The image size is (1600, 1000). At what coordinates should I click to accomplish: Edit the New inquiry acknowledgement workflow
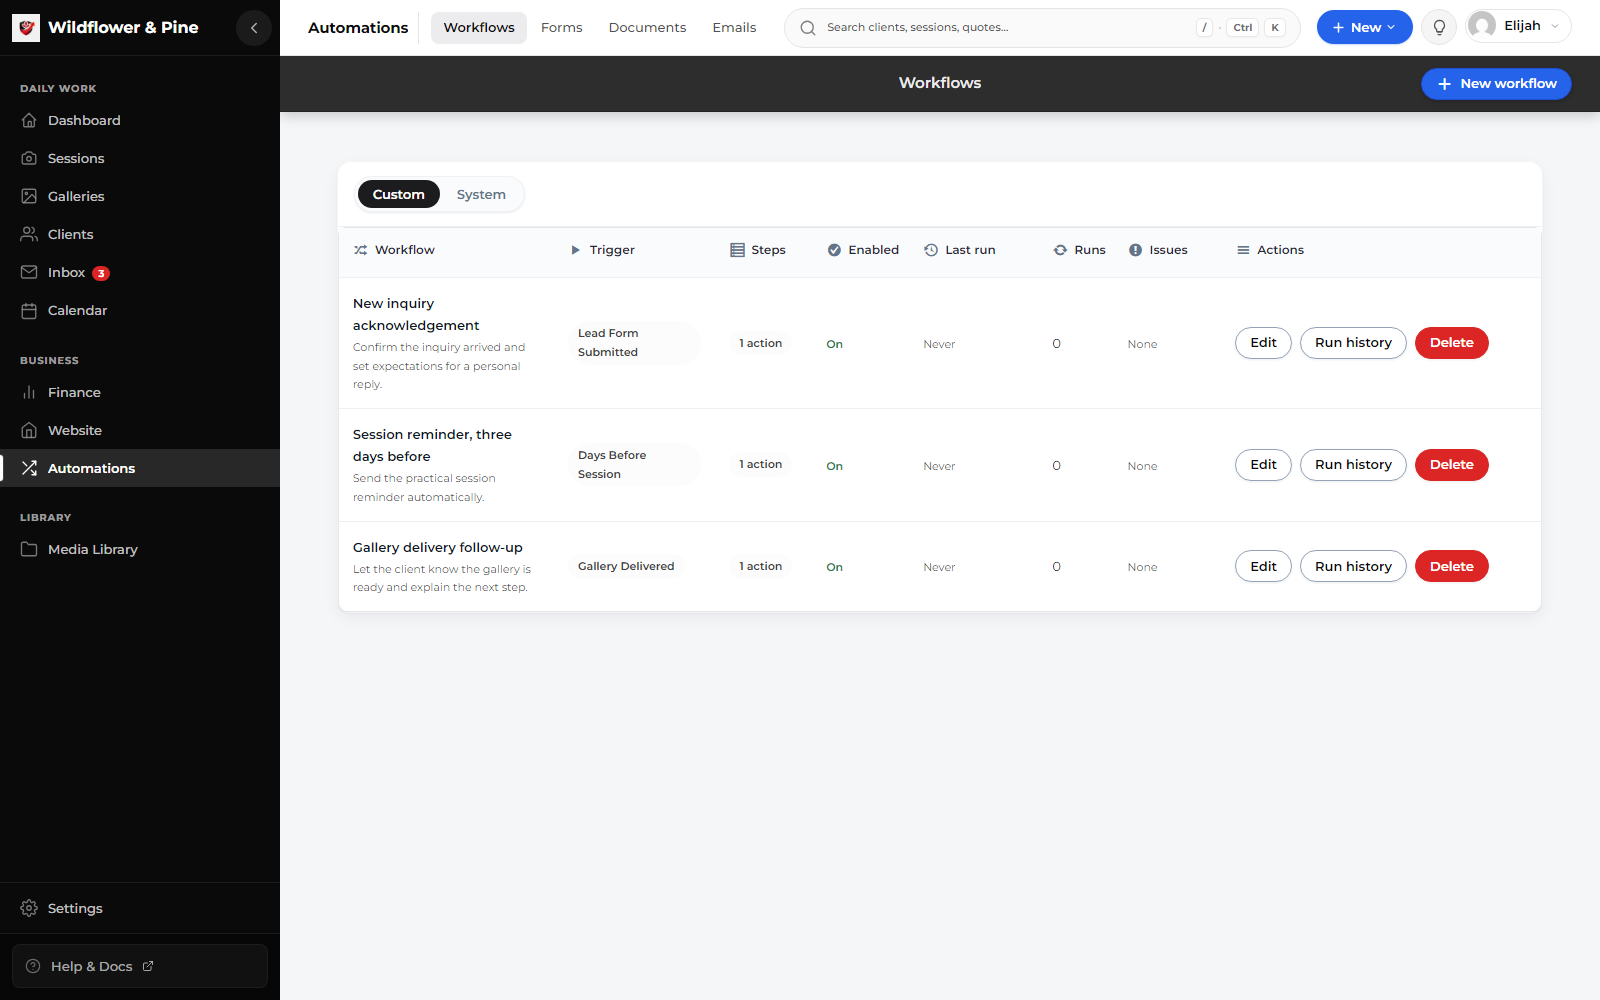[x=1263, y=343]
